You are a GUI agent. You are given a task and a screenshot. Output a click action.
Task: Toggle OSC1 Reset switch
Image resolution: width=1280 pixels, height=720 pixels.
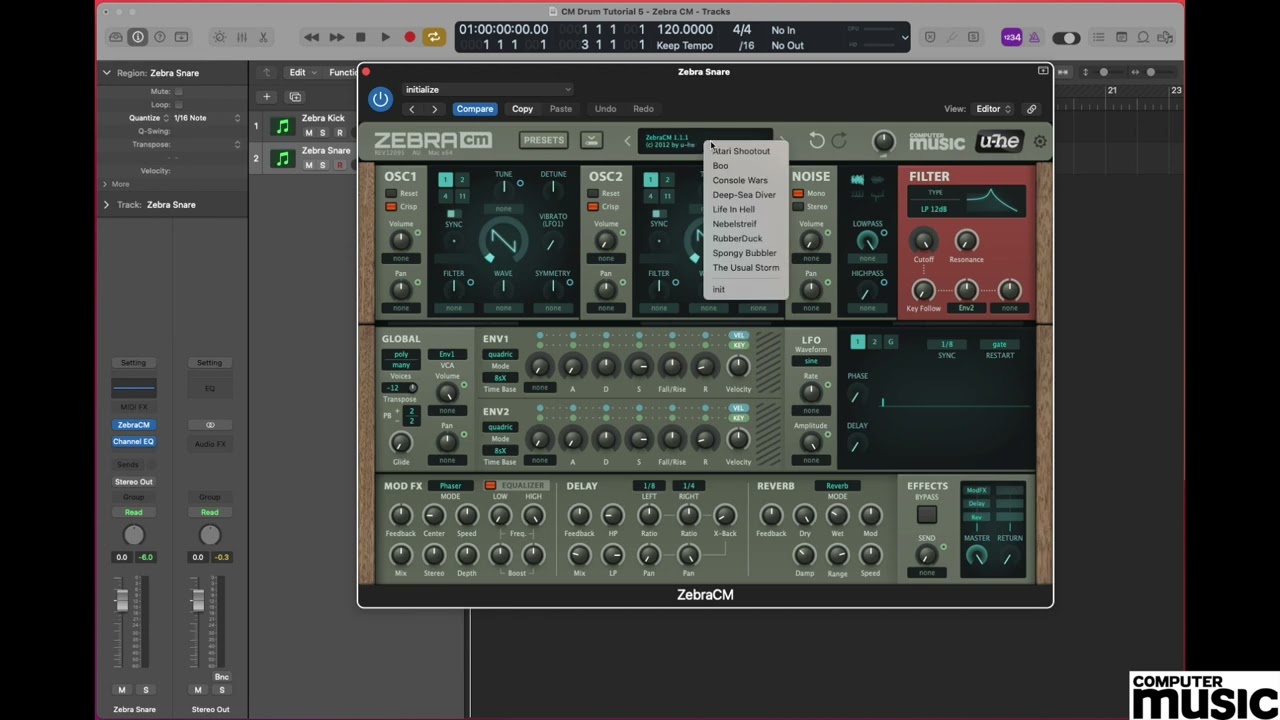(392, 193)
